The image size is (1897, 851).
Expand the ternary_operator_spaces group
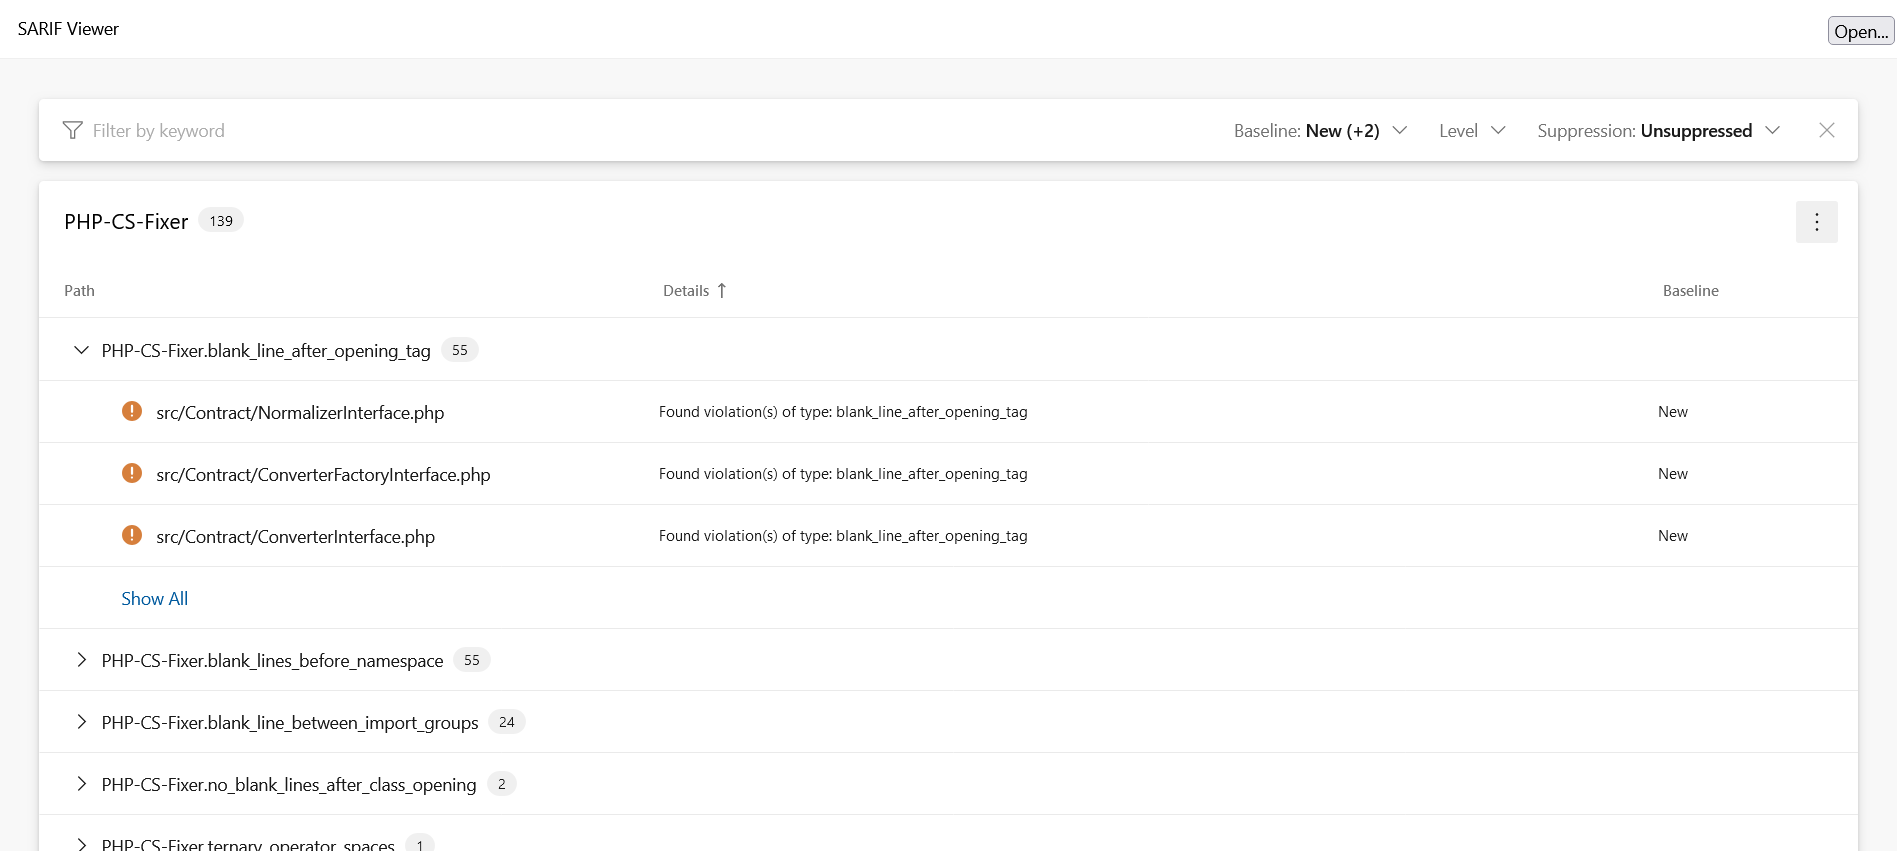pos(81,845)
